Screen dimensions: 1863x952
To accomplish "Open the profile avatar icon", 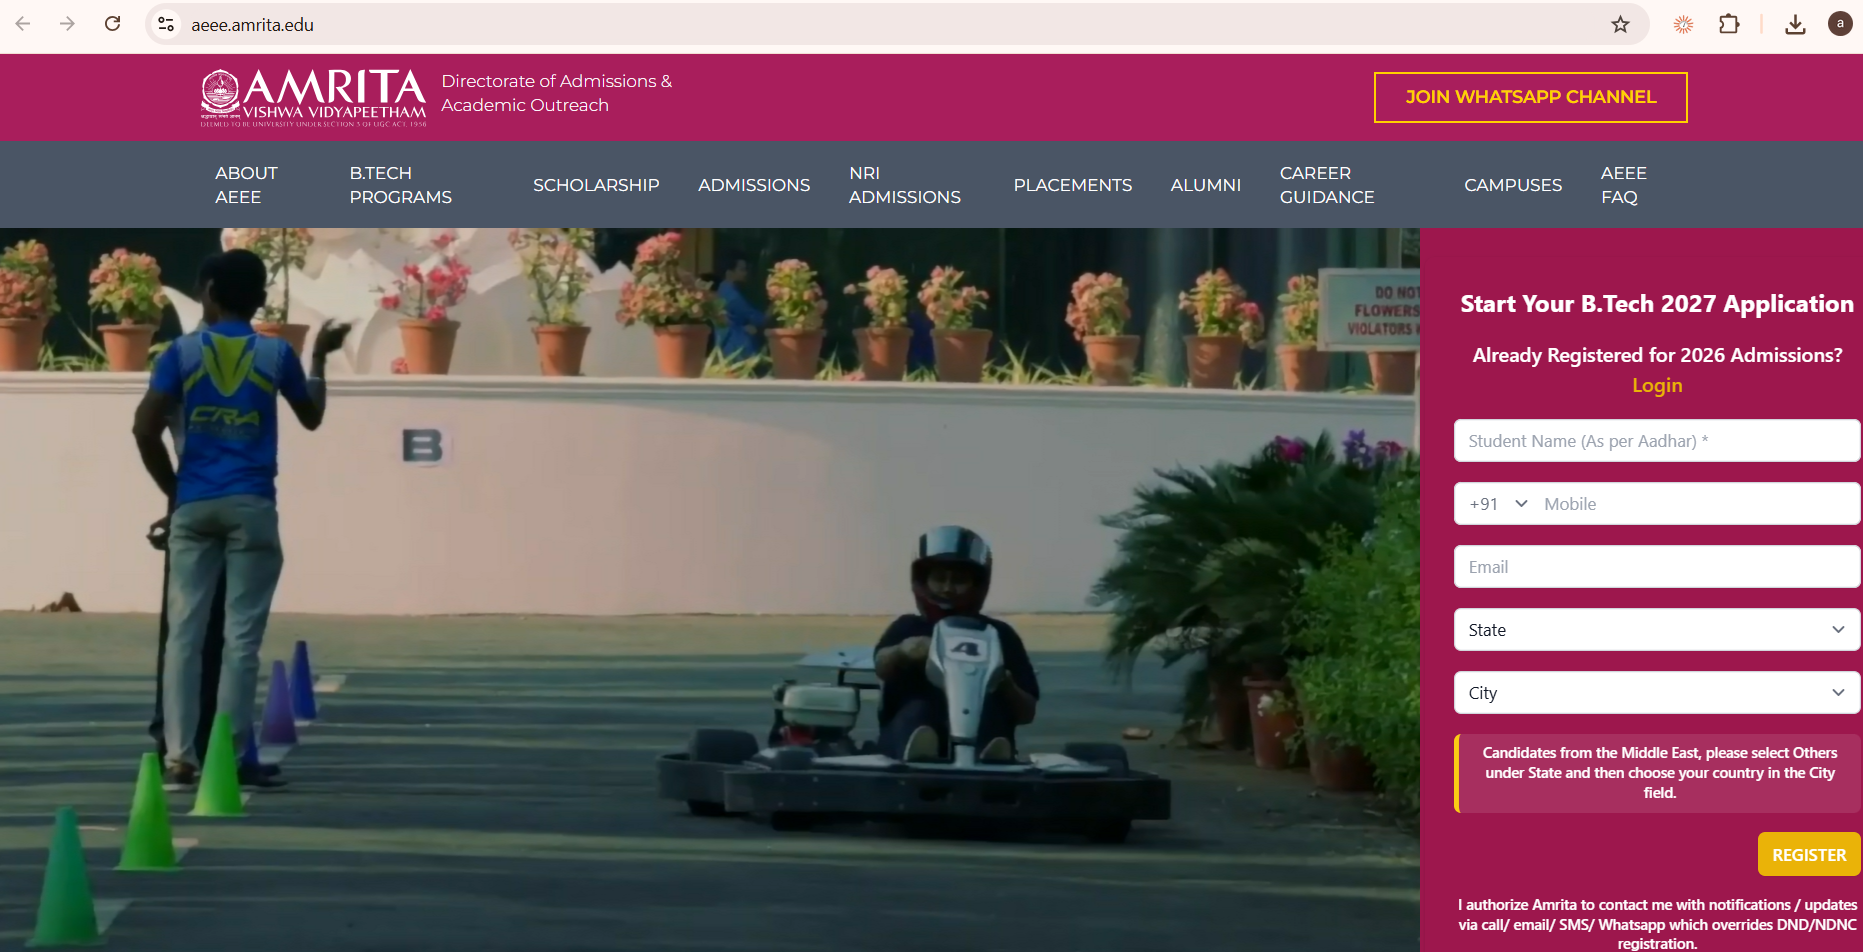I will tap(1840, 24).
